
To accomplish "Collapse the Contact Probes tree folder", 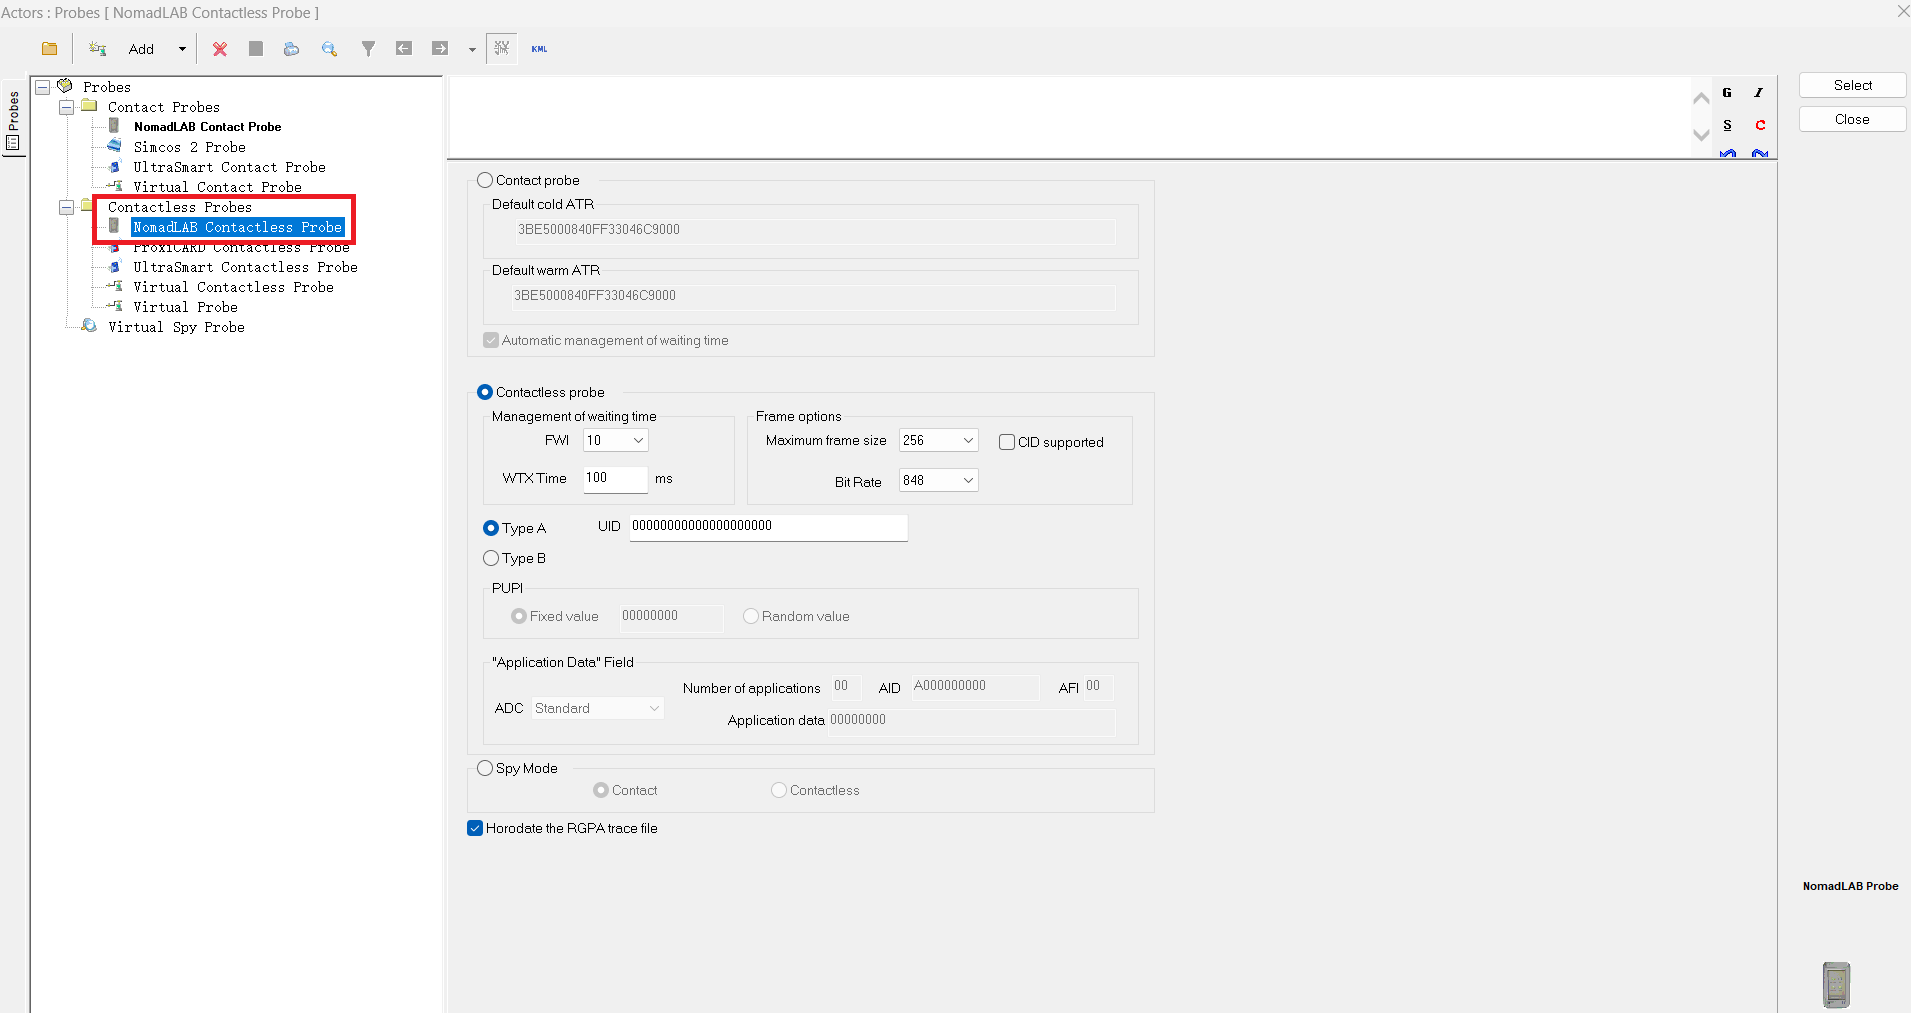I will [66, 107].
